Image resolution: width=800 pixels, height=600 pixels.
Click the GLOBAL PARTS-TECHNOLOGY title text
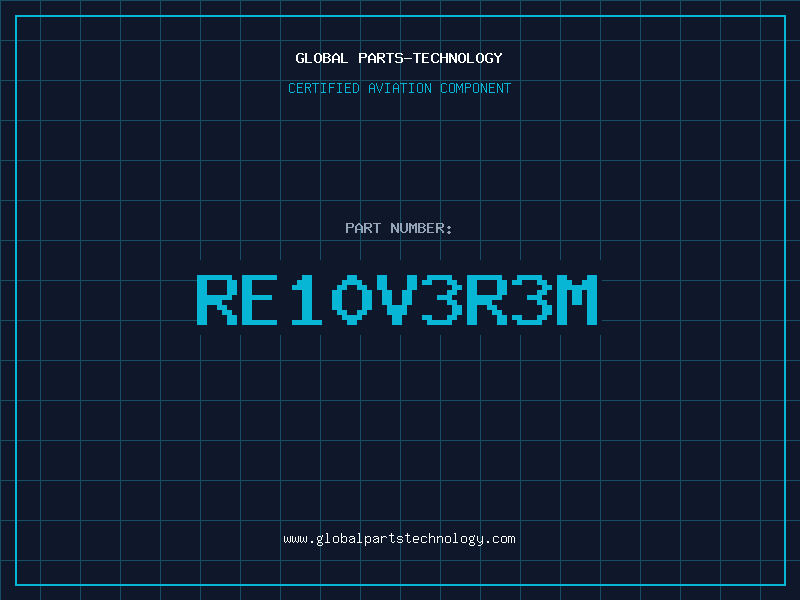click(399, 58)
